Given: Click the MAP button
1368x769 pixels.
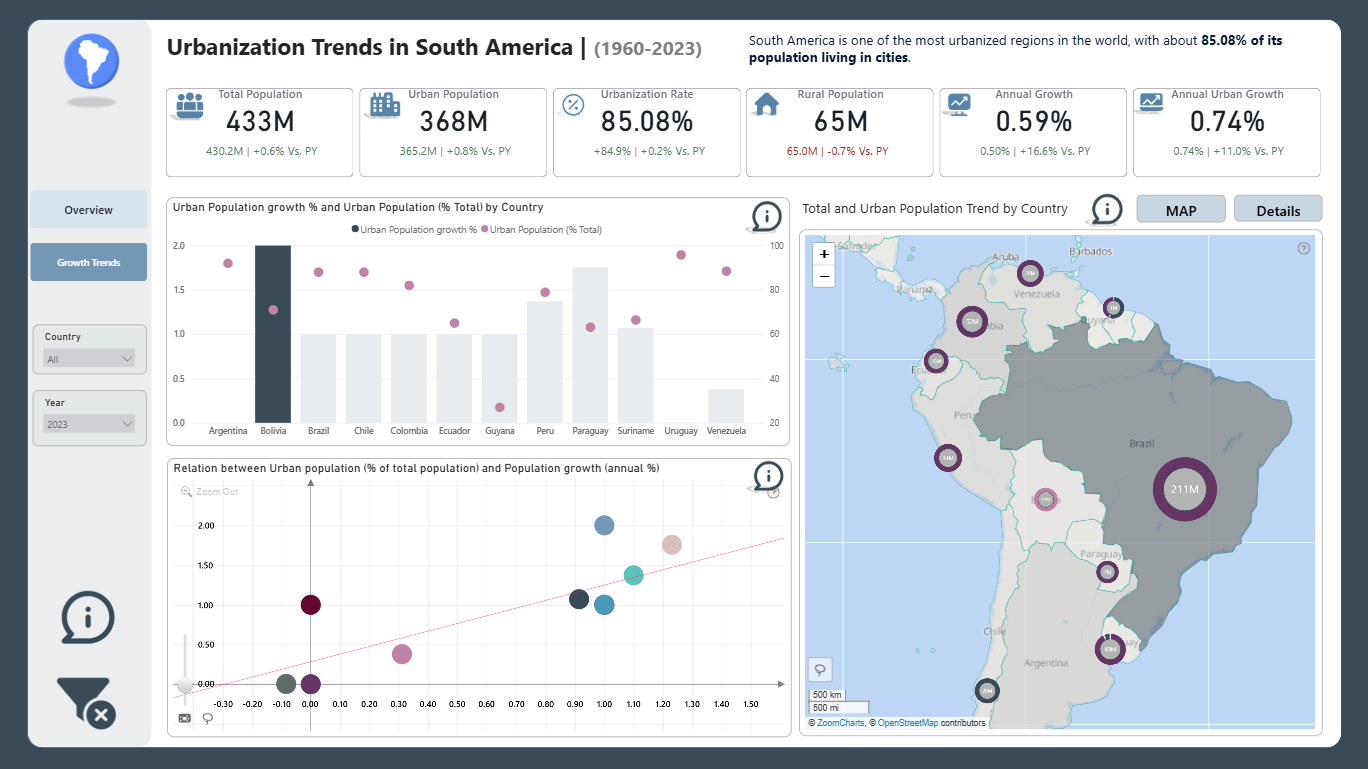Looking at the screenshot, I should (x=1181, y=210).
